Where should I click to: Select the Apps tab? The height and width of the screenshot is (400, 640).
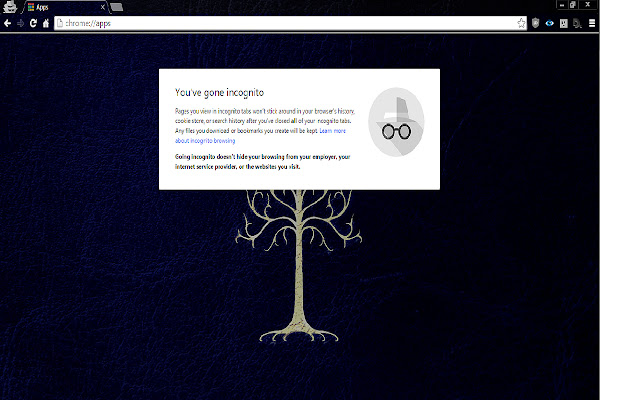(63, 7)
